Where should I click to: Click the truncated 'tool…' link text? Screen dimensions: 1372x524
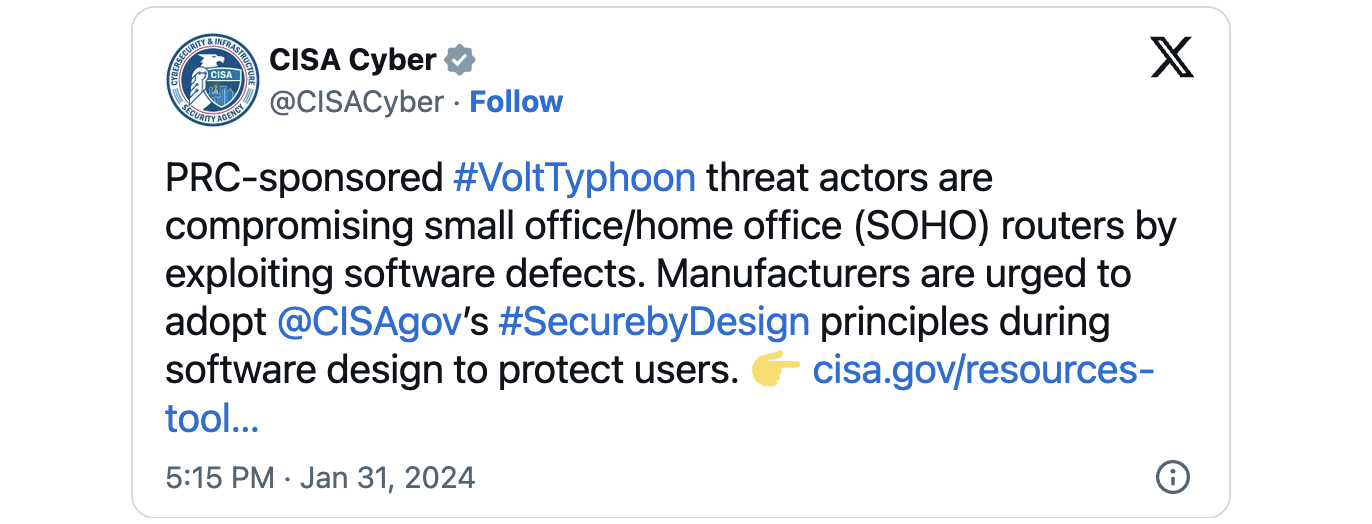[x=212, y=419]
